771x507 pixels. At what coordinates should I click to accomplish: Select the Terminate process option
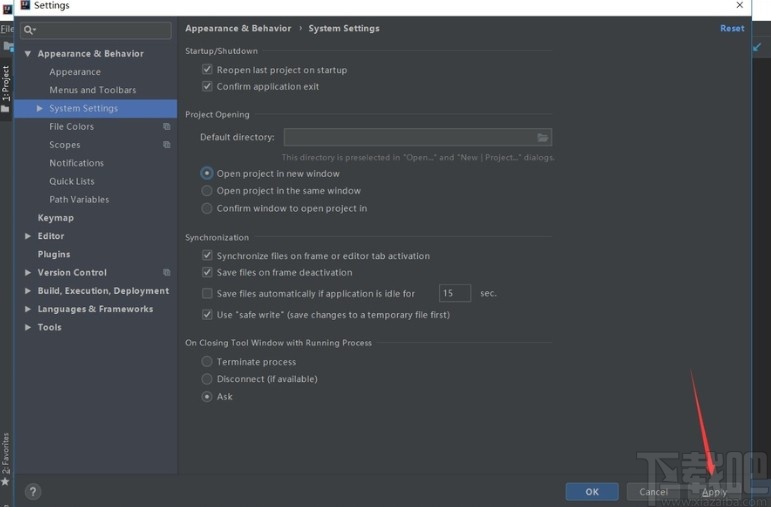point(207,362)
